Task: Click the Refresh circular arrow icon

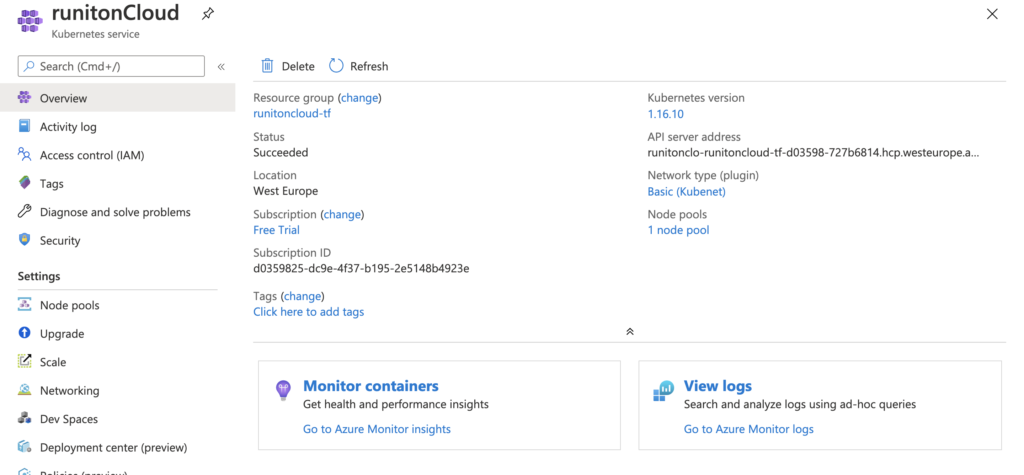Action: [x=336, y=65]
